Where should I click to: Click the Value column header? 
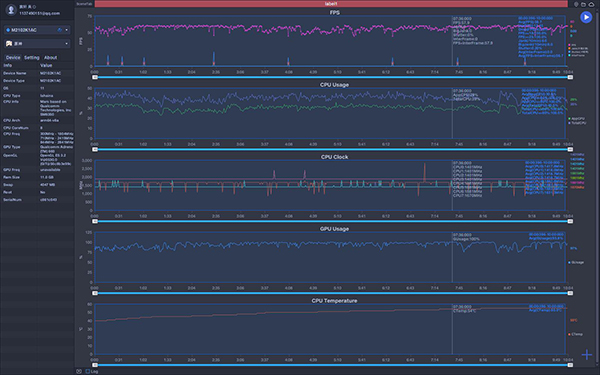tap(46, 65)
